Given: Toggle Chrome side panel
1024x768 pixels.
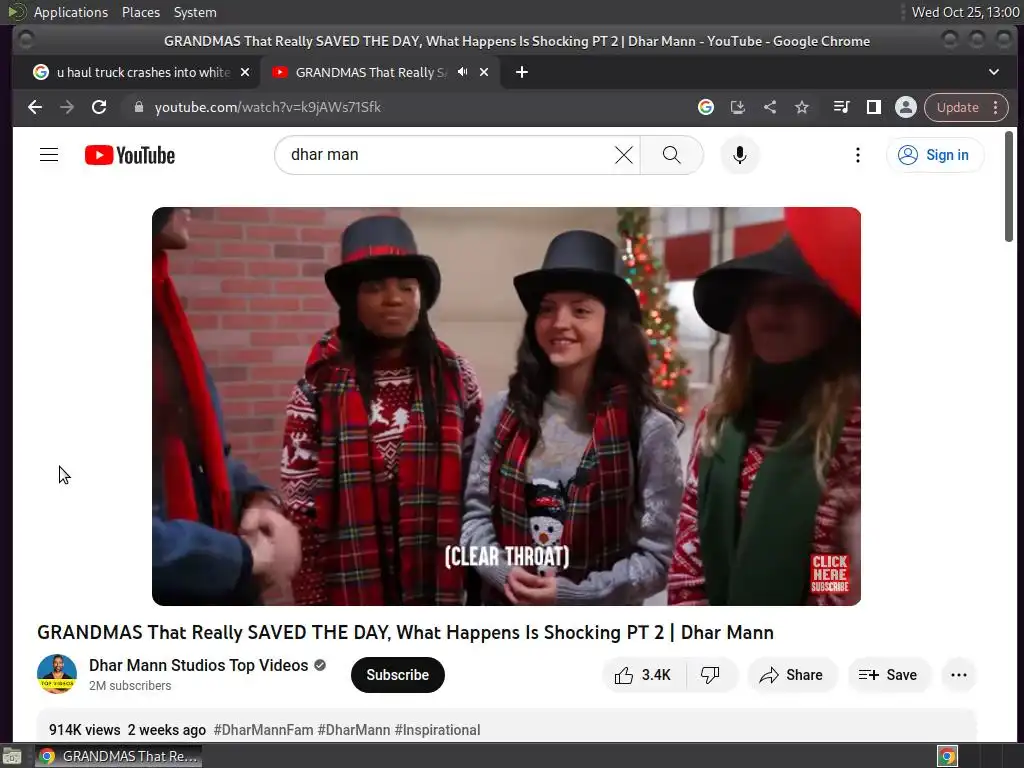Looking at the screenshot, I should (873, 107).
